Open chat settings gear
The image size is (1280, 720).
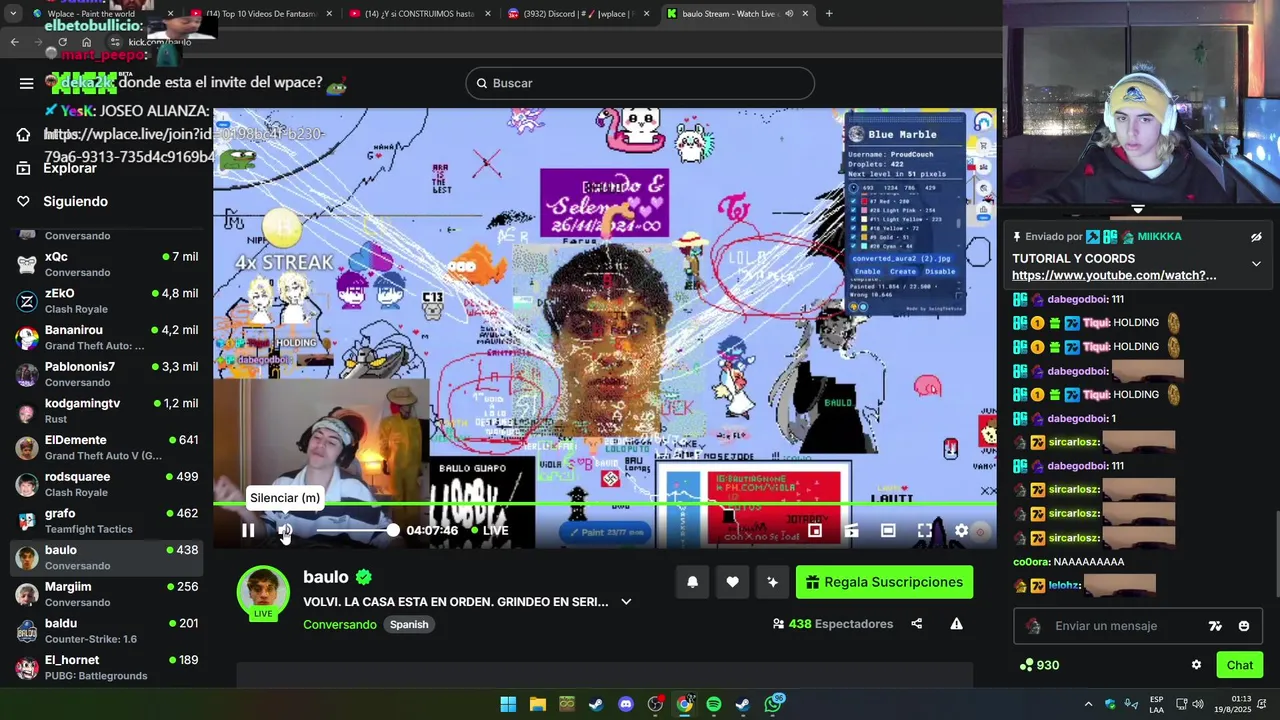[1196, 665]
